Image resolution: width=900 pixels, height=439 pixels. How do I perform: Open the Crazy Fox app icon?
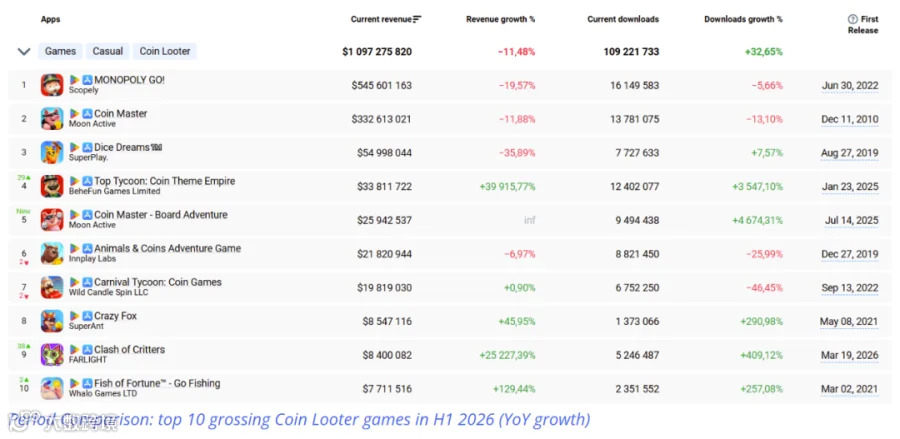(52, 321)
